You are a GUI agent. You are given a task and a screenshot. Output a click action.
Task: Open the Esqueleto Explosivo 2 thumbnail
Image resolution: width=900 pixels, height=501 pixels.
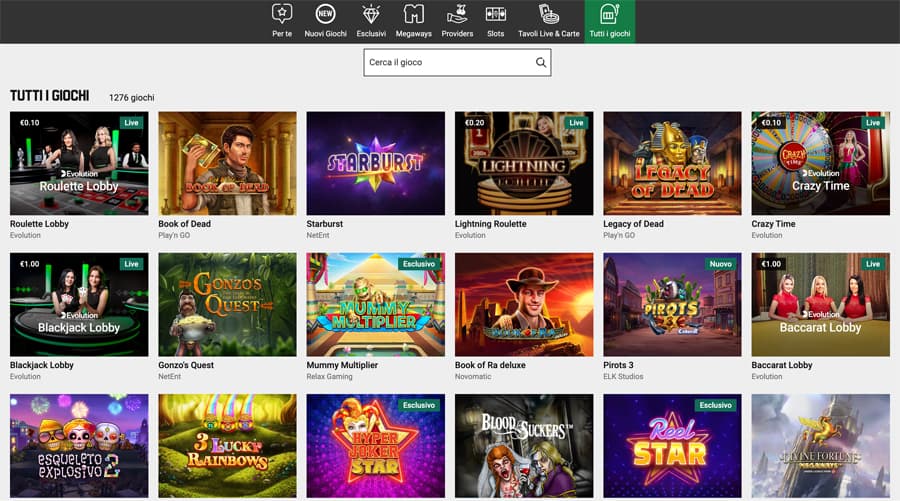79,446
